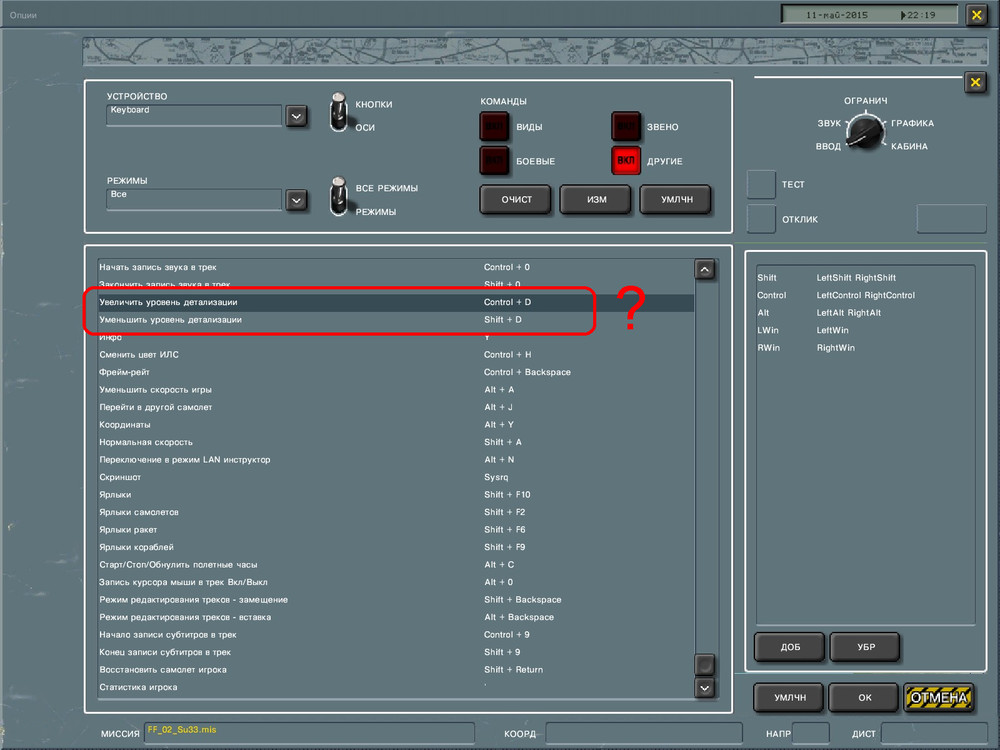Viewport: 1000px width, 750px height.
Task: Confirm with the ОК button
Action: (x=864, y=698)
